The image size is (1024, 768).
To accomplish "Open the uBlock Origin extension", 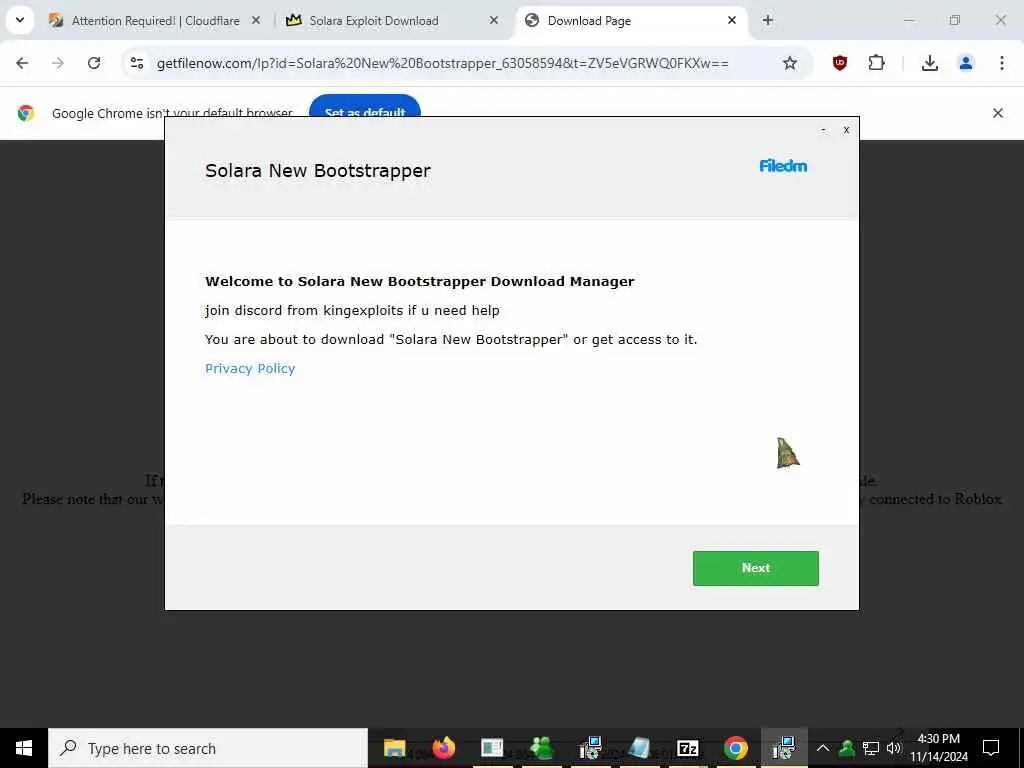I will (x=840, y=63).
